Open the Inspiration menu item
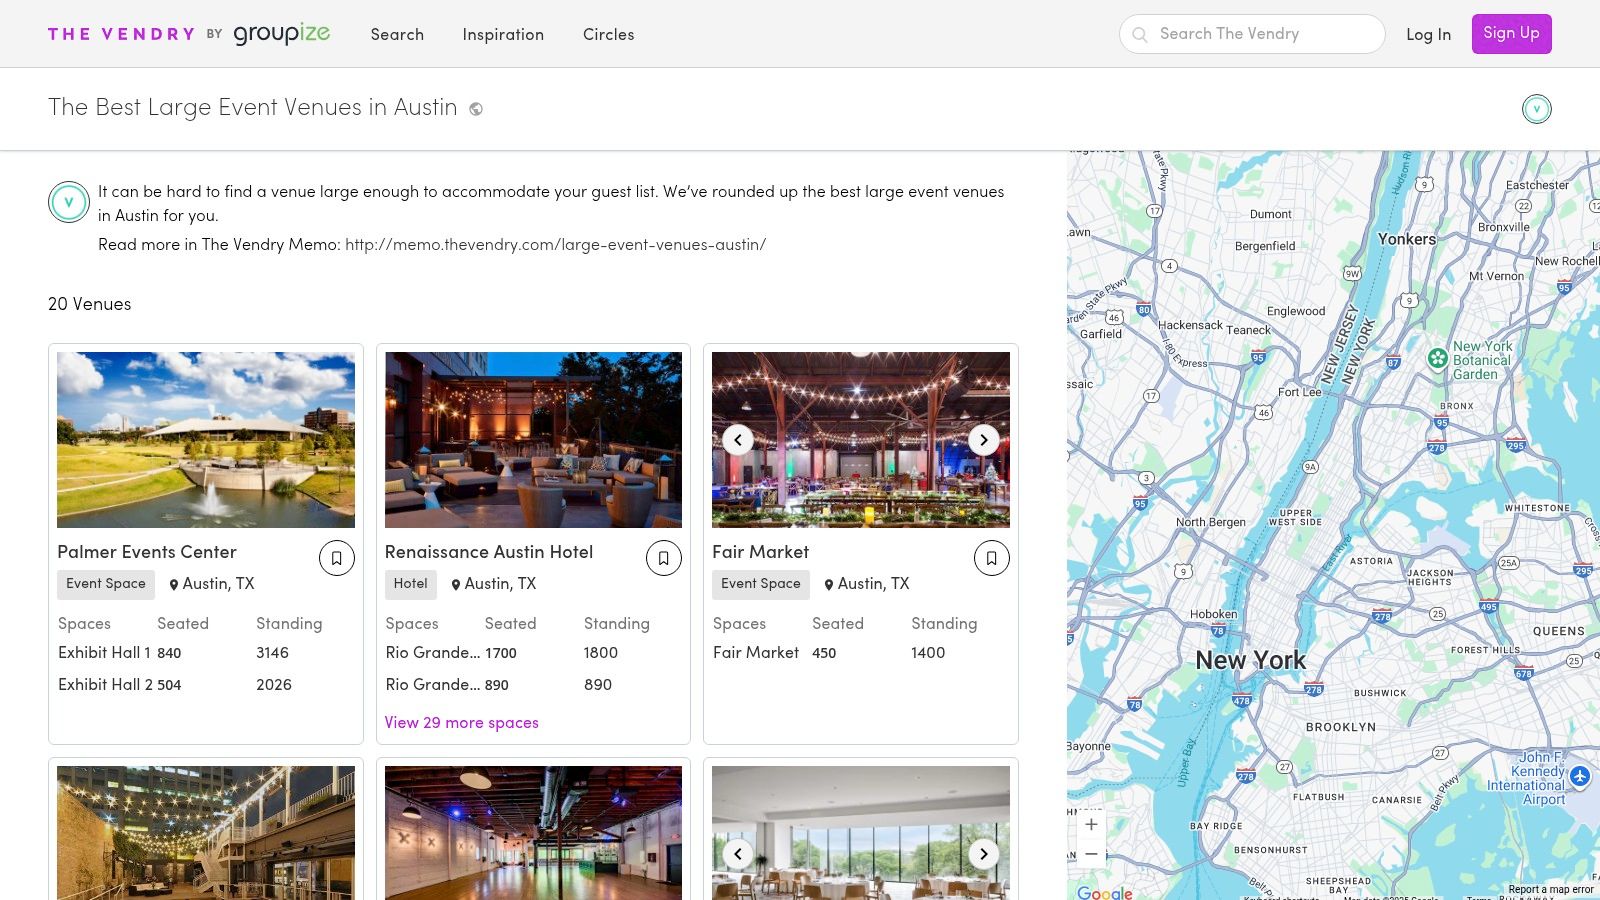The width and height of the screenshot is (1600, 900). 503,34
